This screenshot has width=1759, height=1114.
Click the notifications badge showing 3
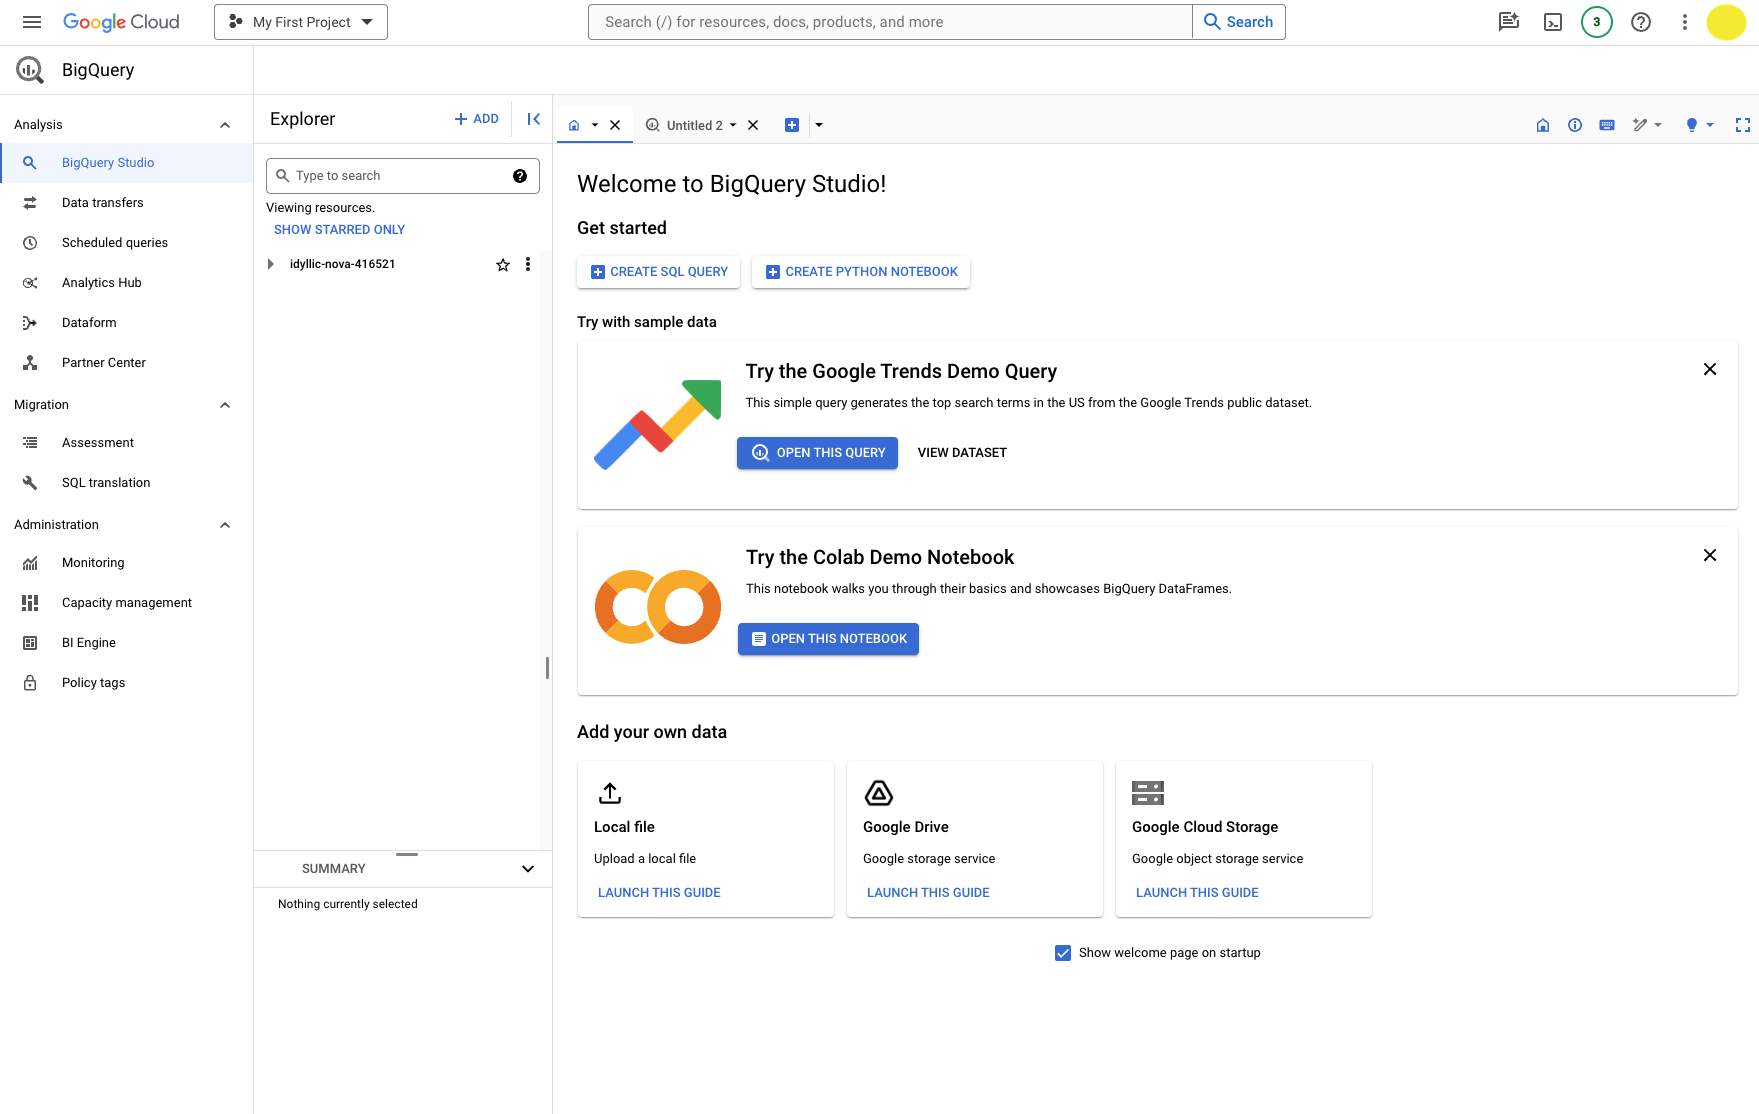pyautogui.click(x=1596, y=22)
